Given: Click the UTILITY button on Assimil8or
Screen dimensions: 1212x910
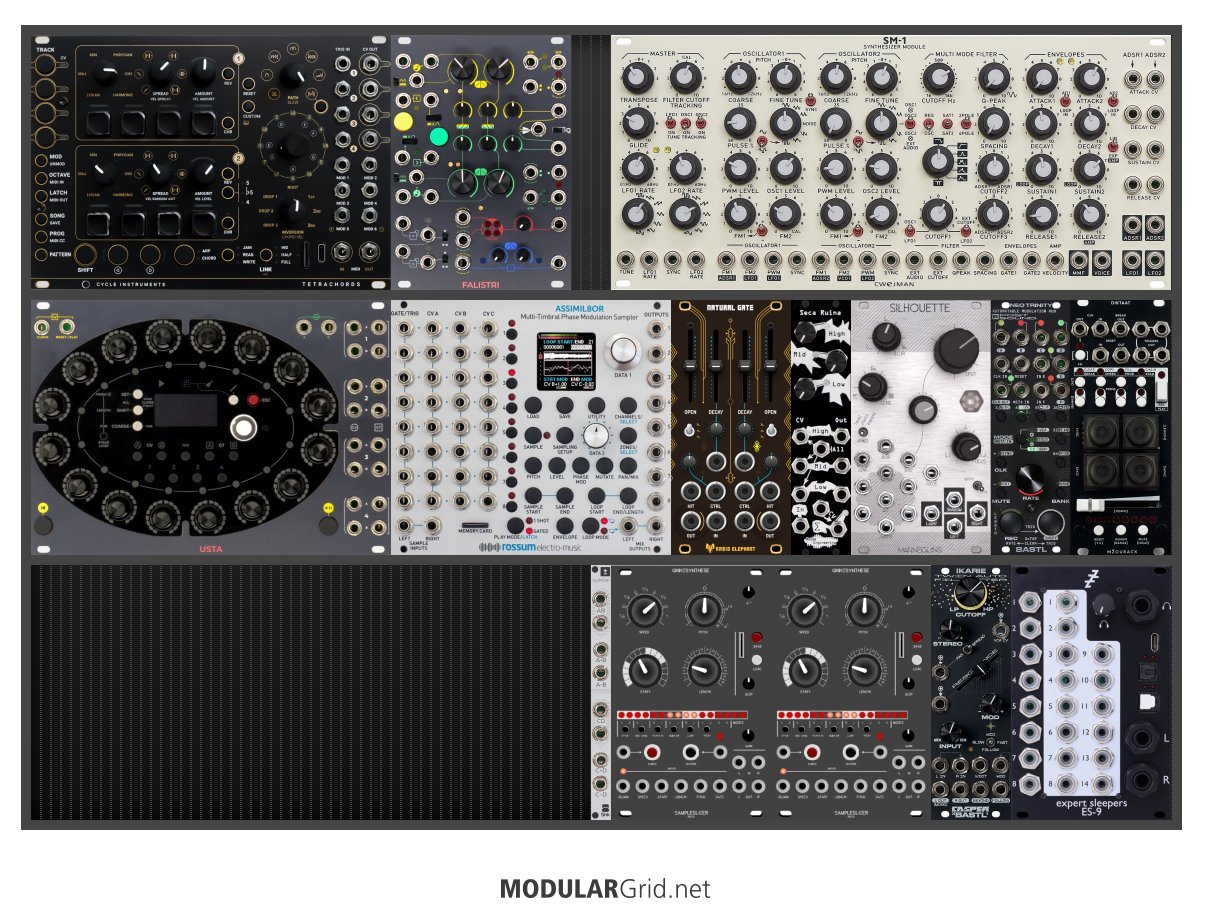Looking at the screenshot, I should (x=596, y=405).
